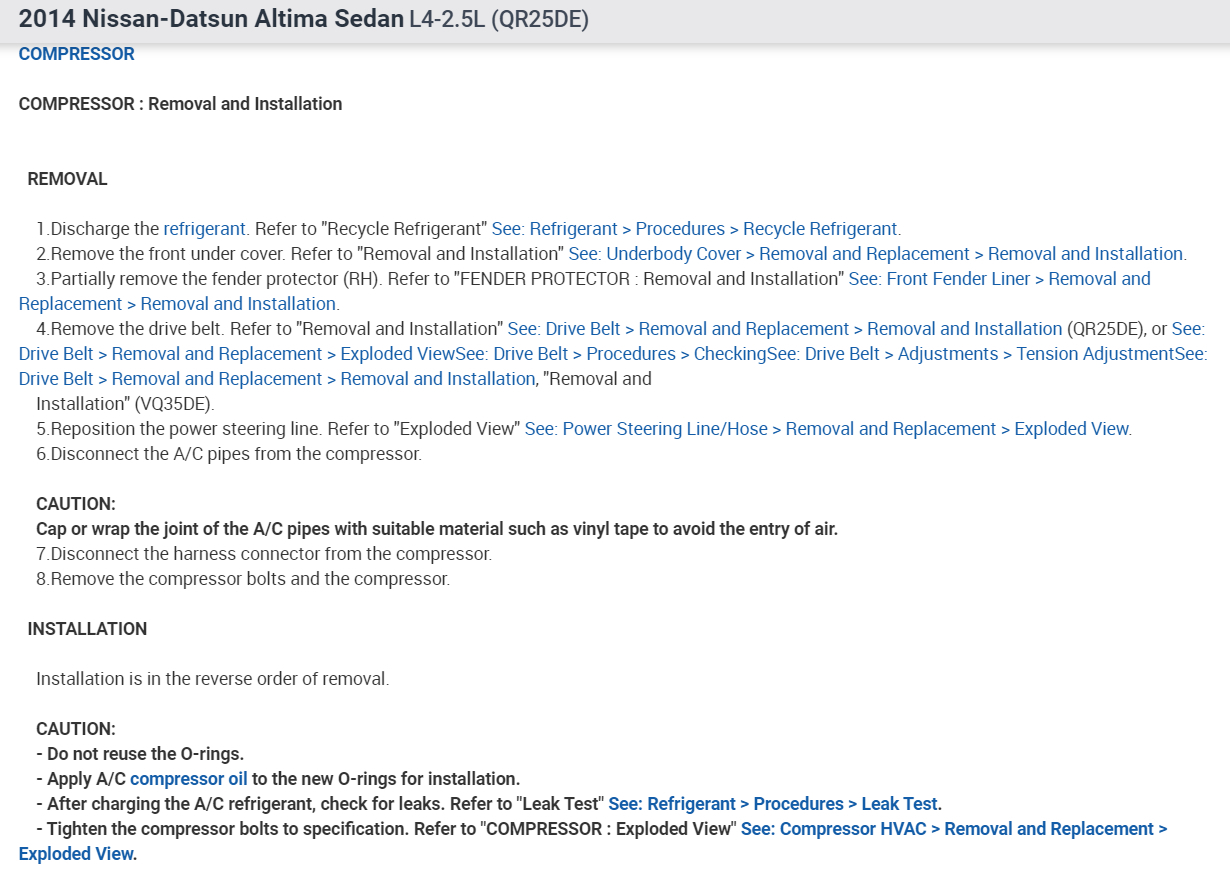Click the 'compressor oil' link
The height and width of the screenshot is (895, 1230).
188,779
